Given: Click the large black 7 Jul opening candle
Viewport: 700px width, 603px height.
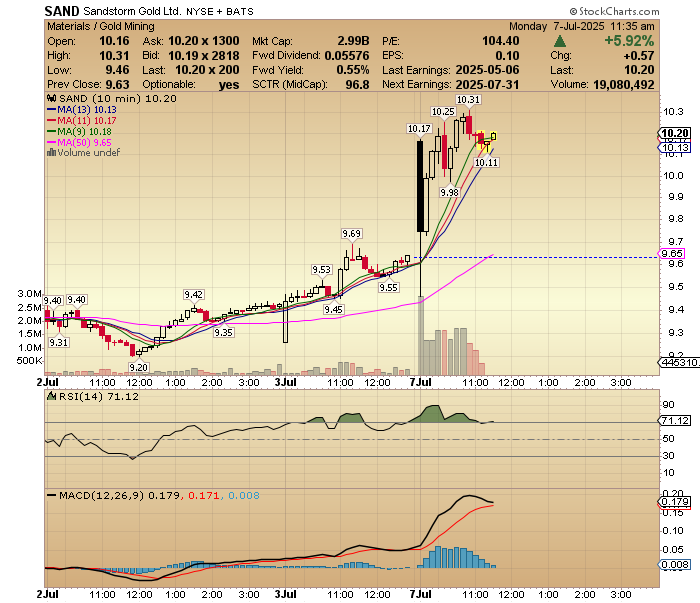Looking at the screenshot, I should coord(420,186).
